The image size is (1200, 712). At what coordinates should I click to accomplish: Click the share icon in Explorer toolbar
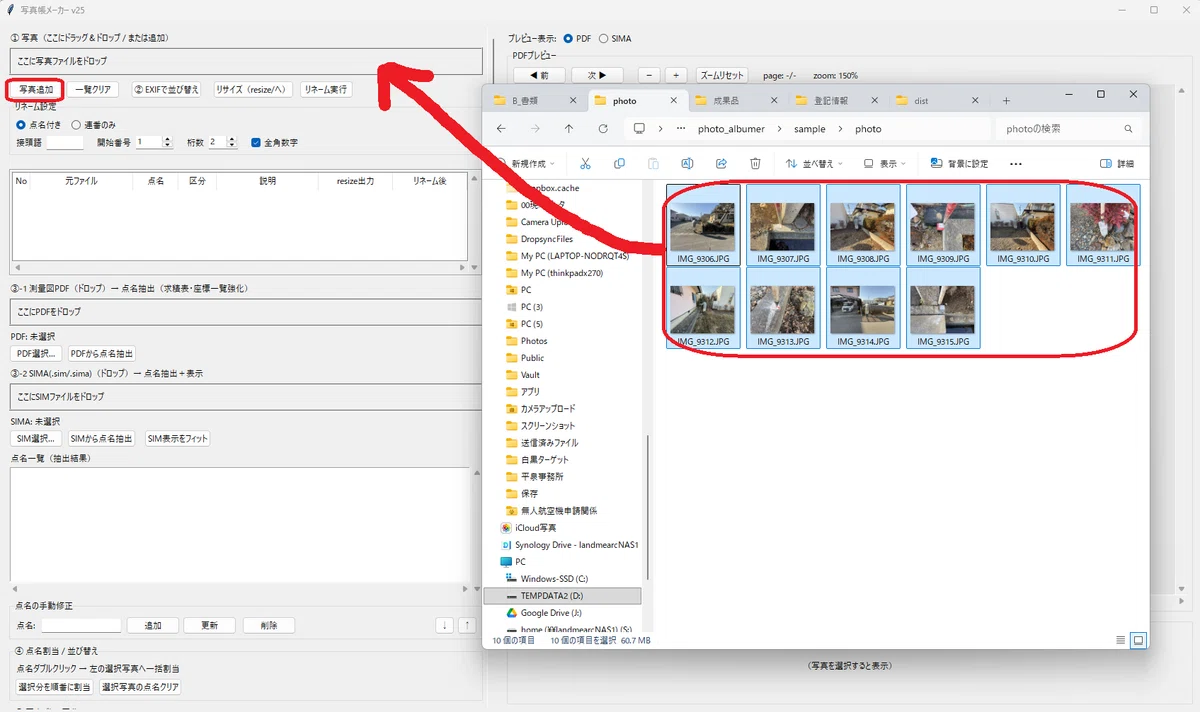pyautogui.click(x=721, y=163)
